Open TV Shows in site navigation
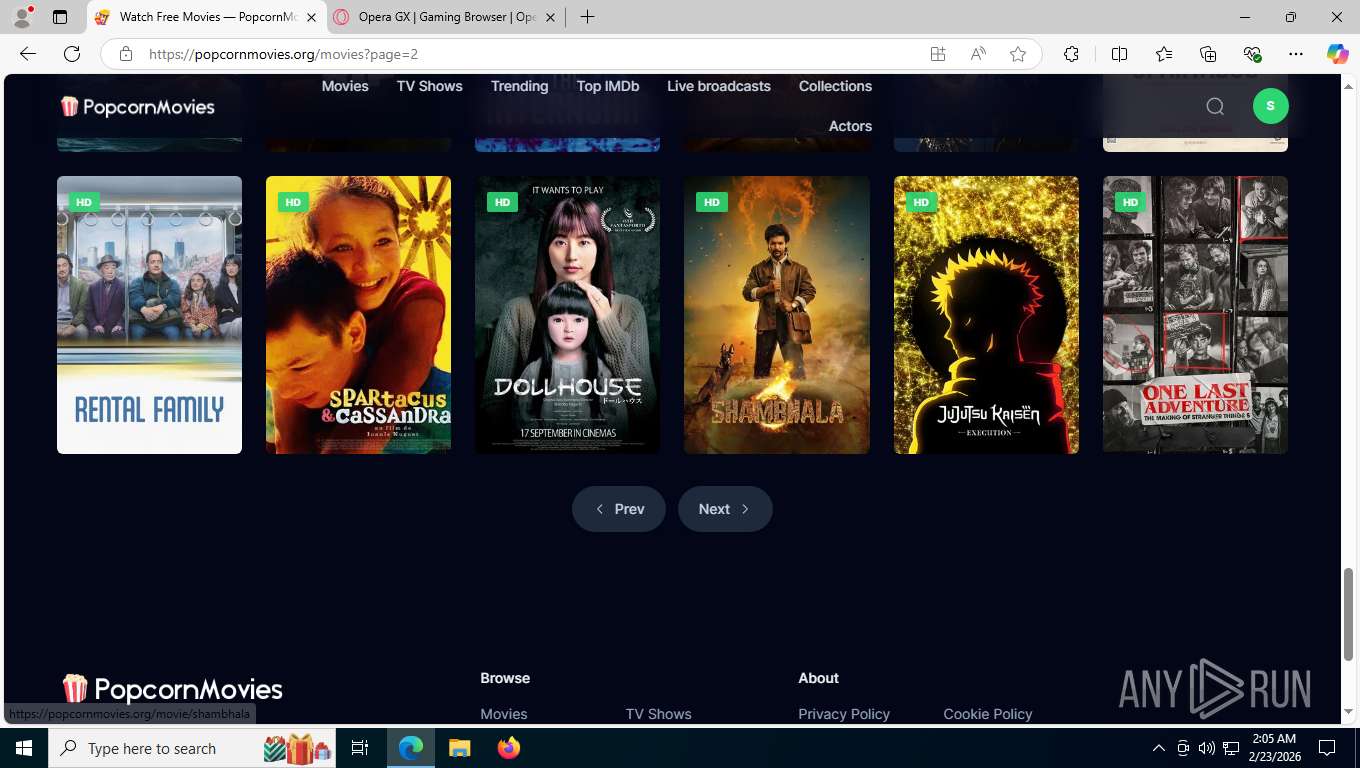 pyautogui.click(x=430, y=86)
